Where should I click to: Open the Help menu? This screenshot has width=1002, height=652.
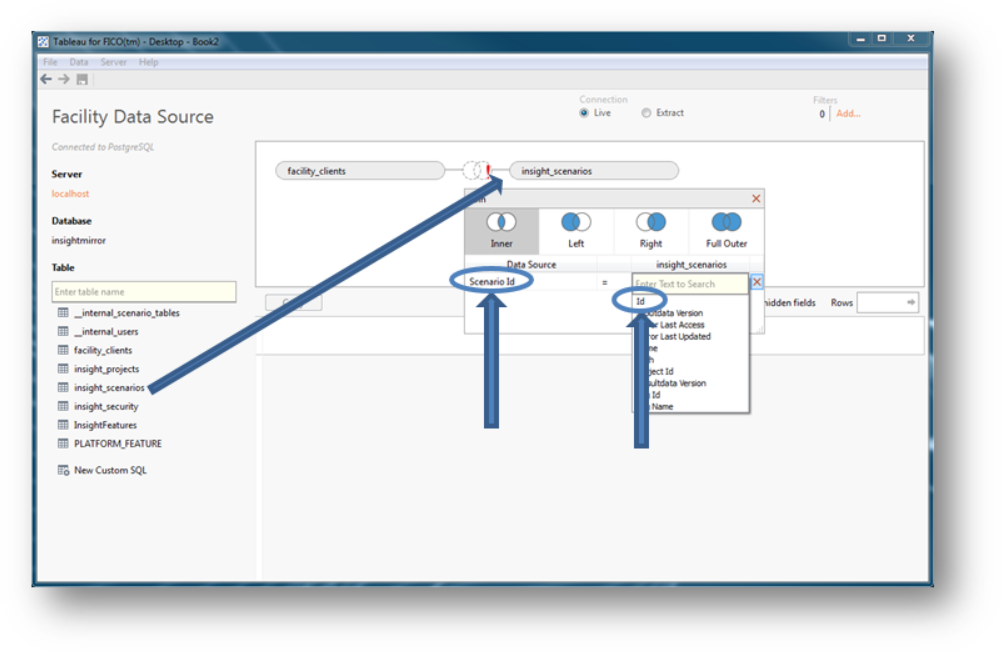[148, 62]
